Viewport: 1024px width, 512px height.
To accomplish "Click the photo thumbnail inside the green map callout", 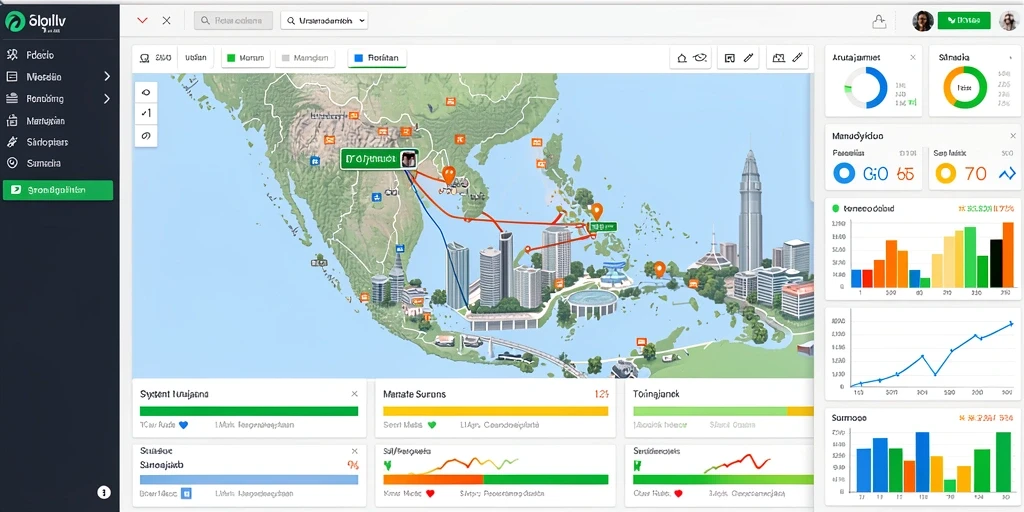I will [409, 159].
